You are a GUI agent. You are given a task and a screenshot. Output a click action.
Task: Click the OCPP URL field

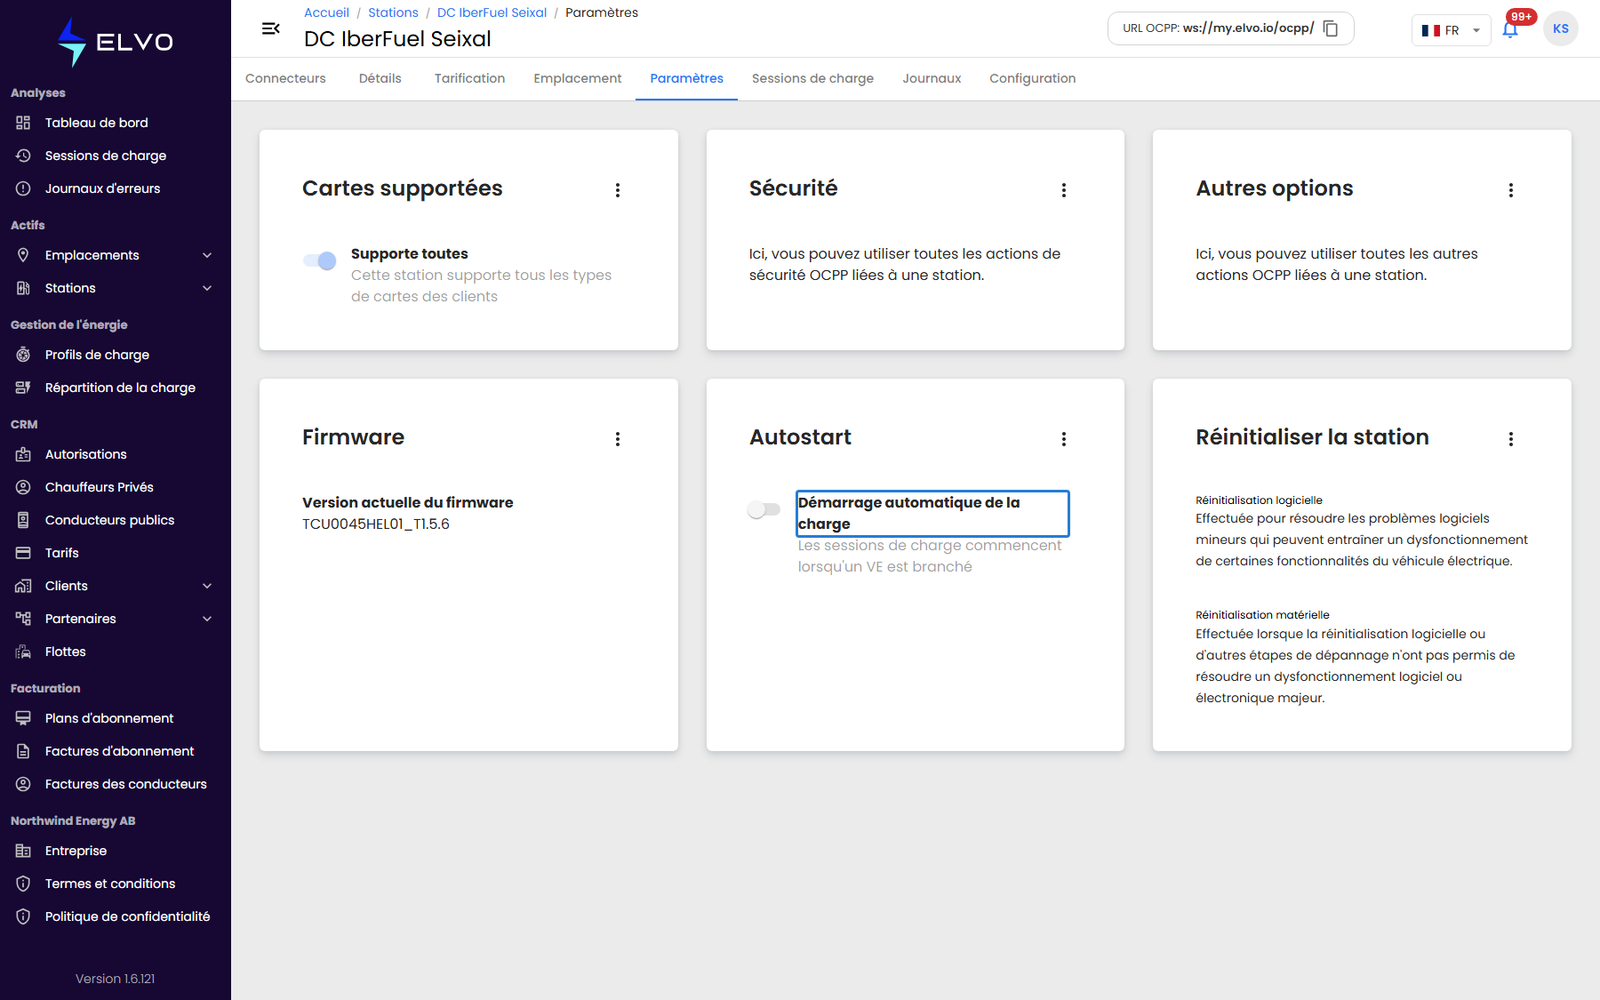coord(1231,29)
